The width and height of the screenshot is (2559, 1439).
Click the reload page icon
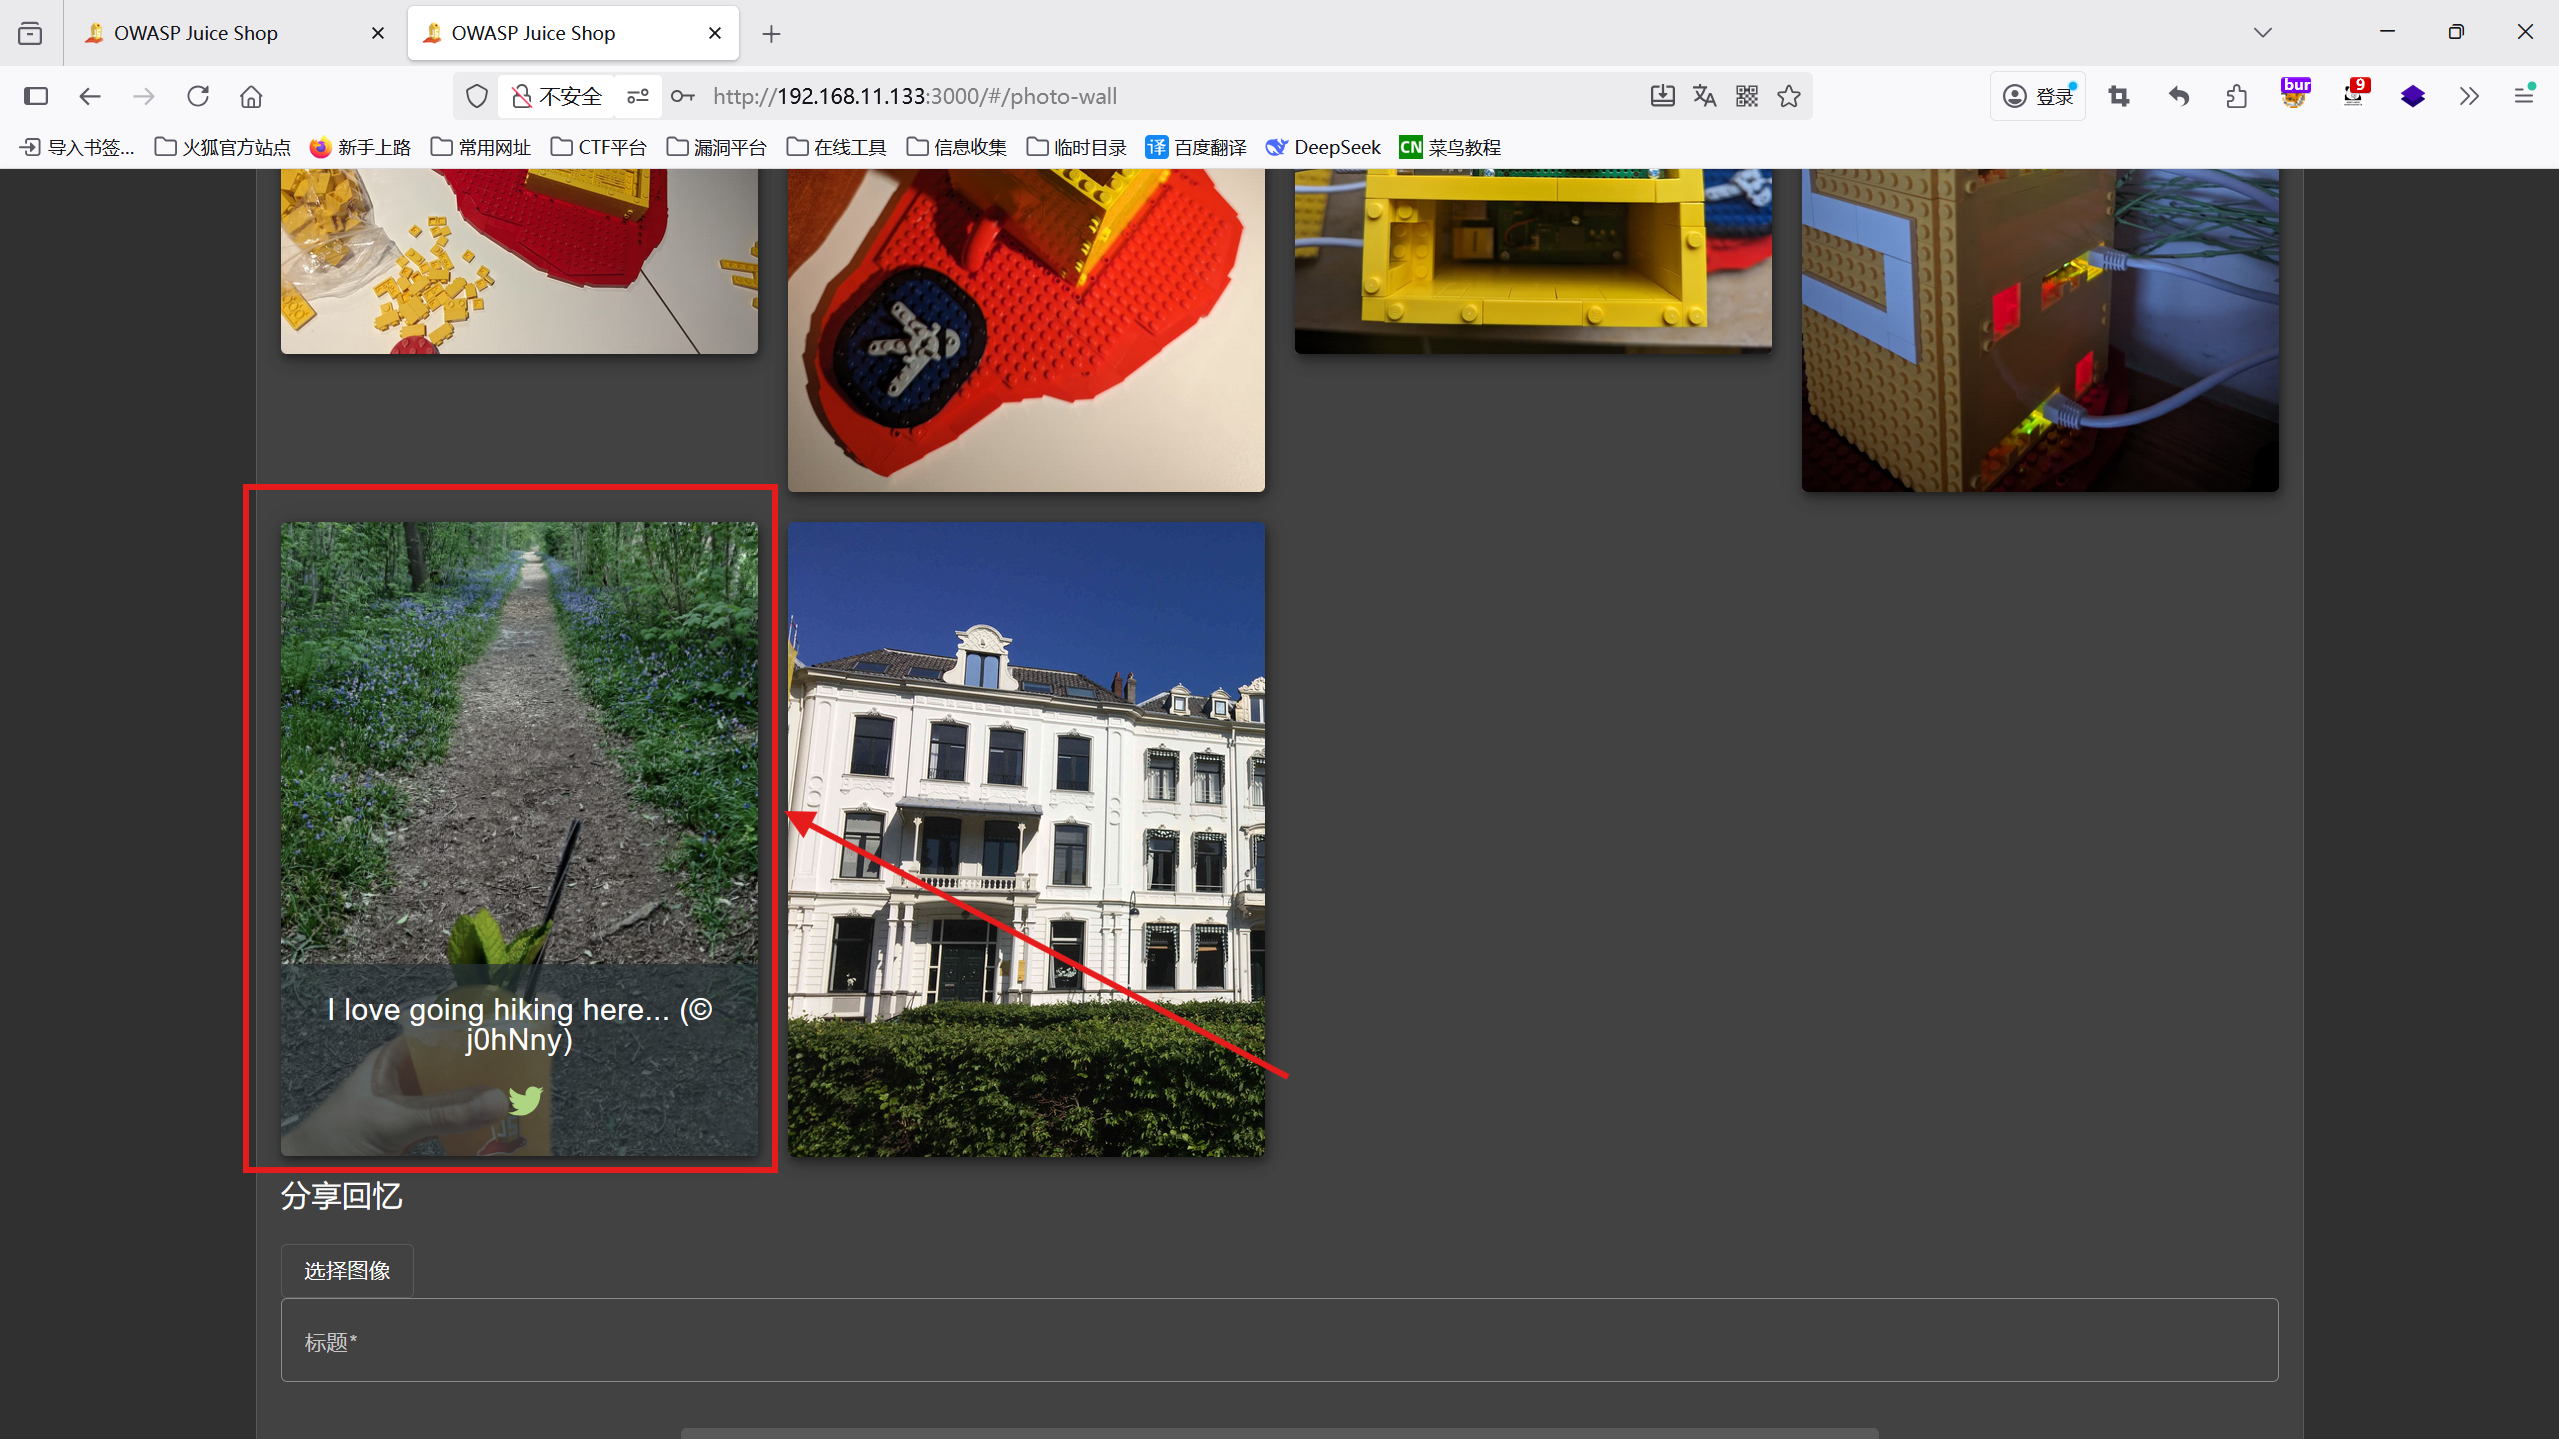point(198,96)
